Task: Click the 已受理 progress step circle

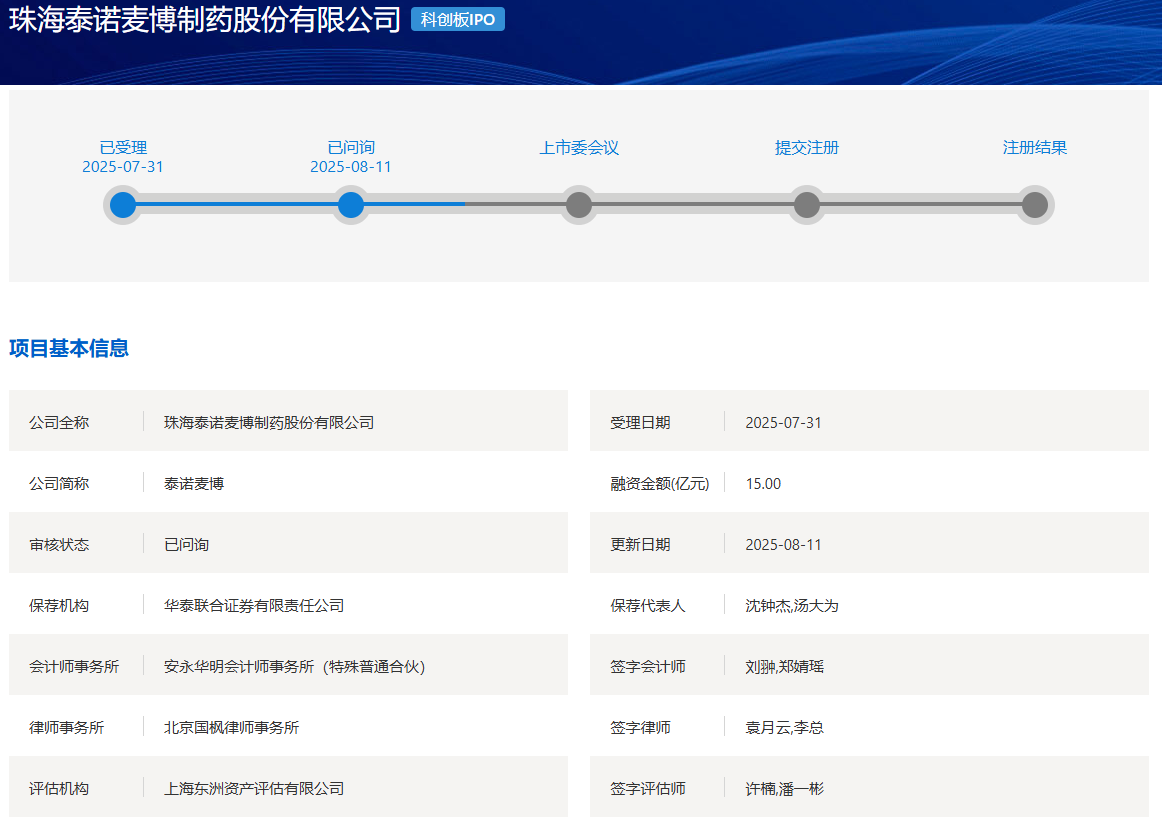Action: click(123, 205)
